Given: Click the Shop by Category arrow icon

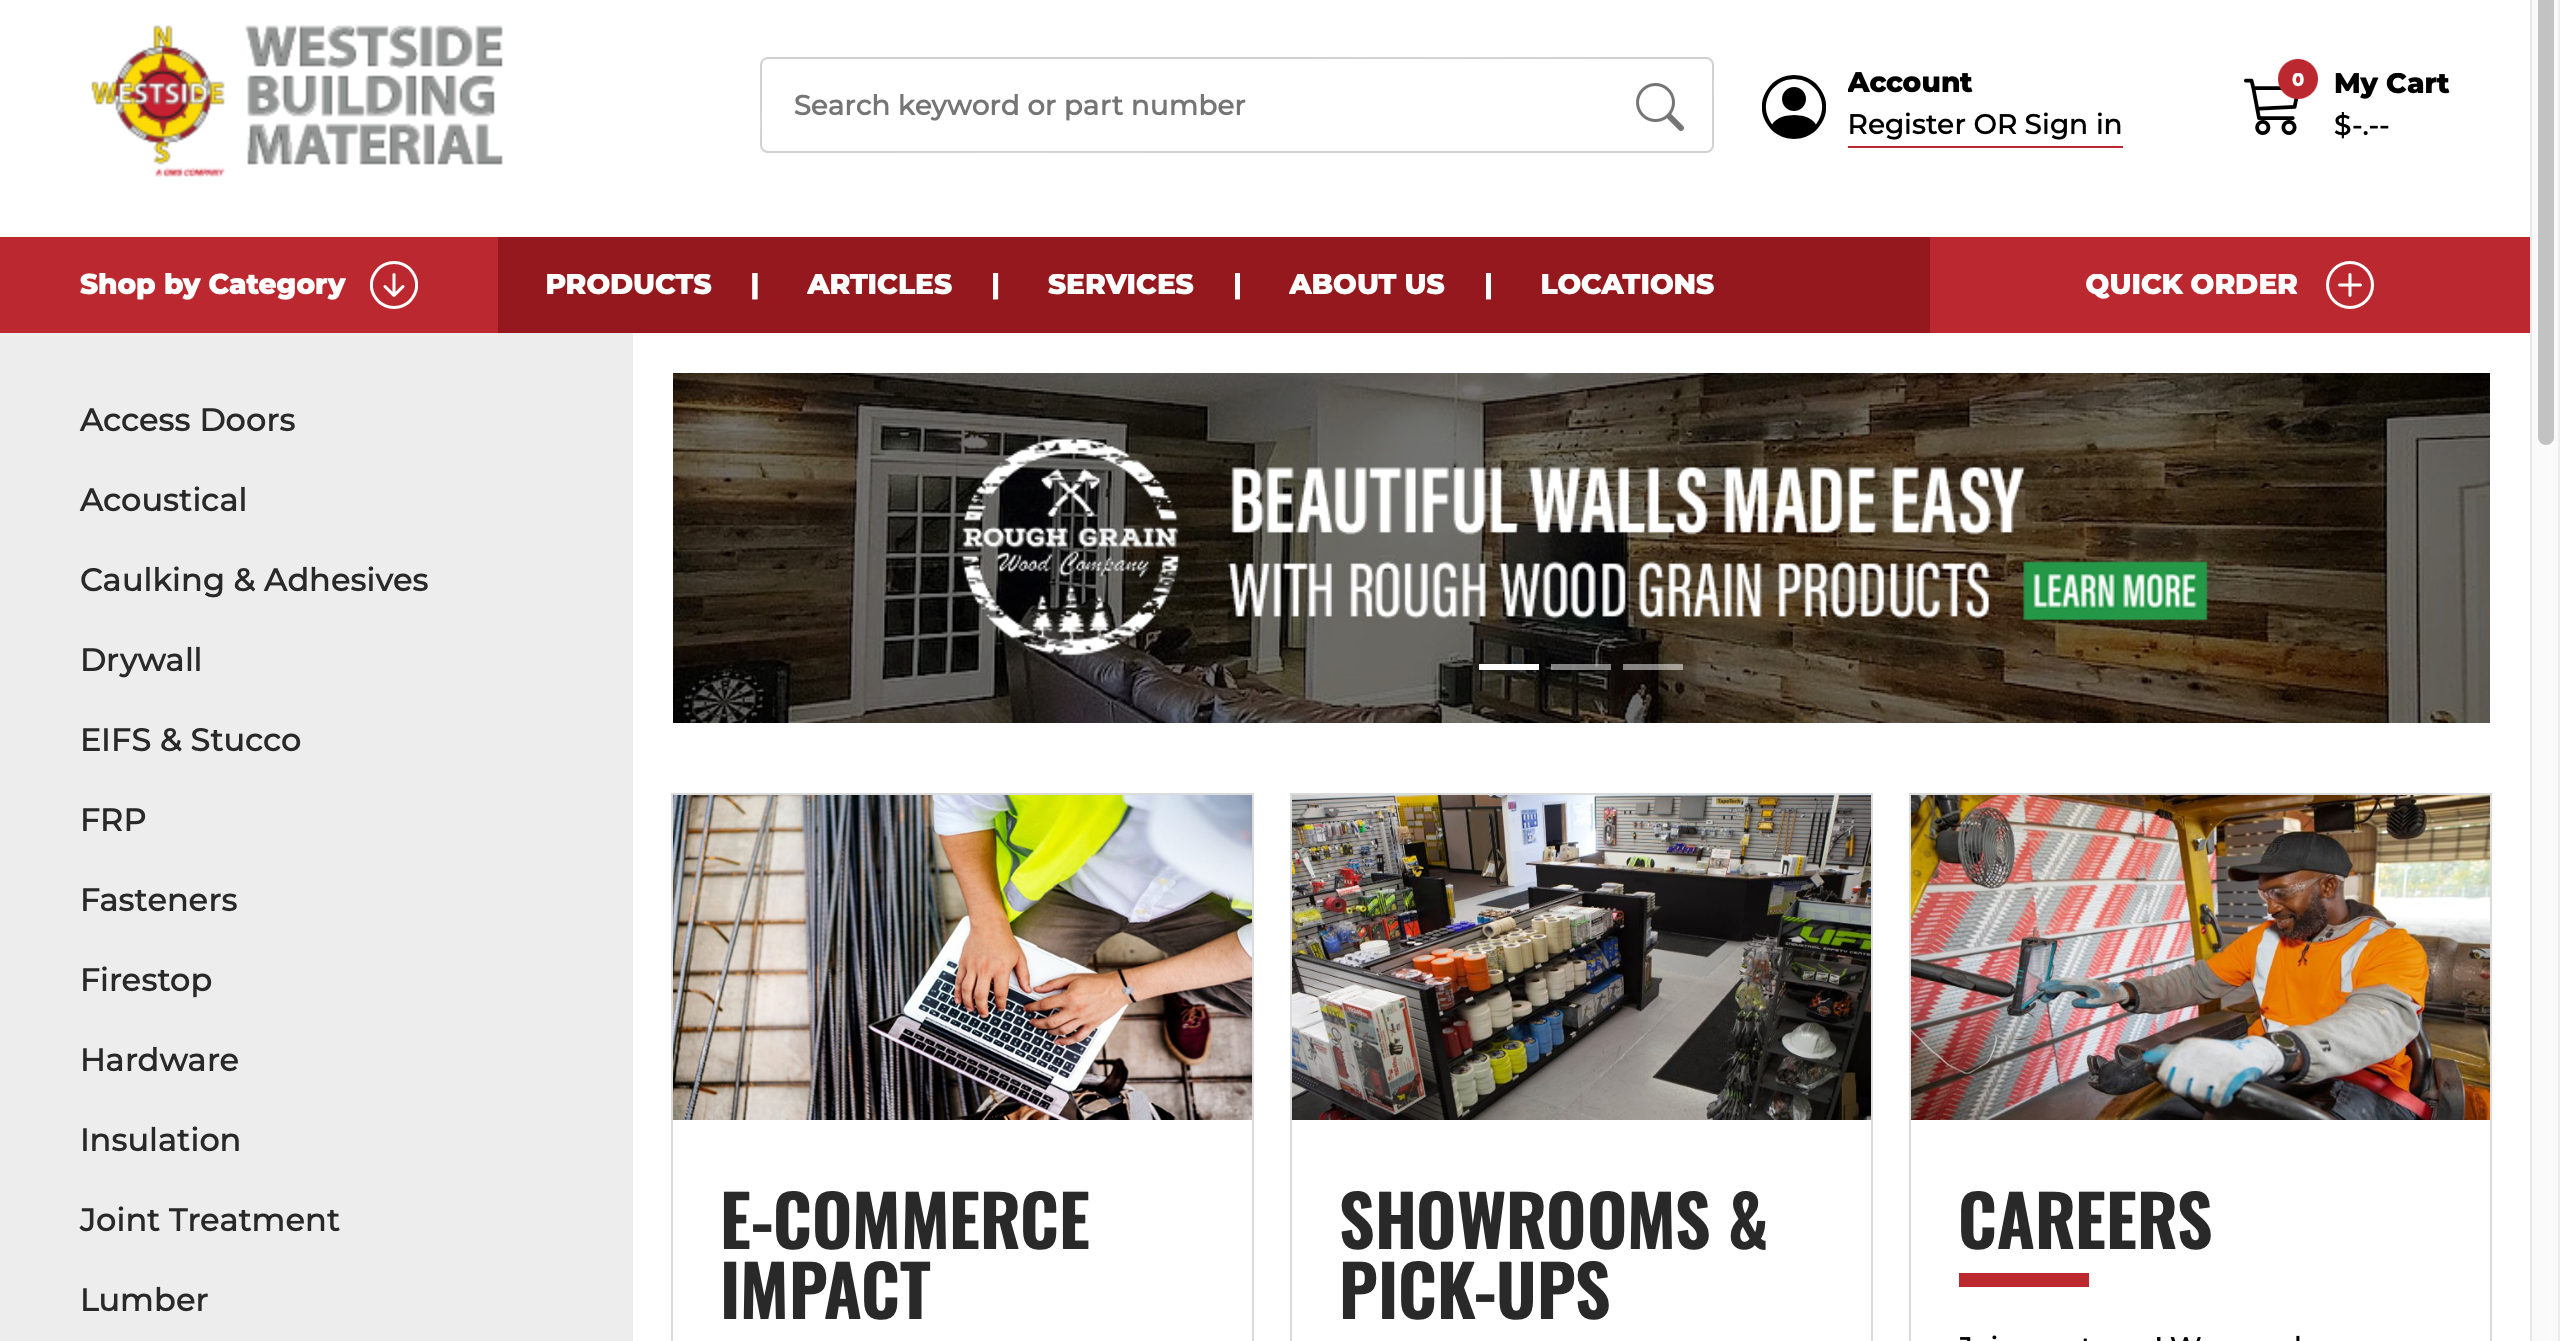Looking at the screenshot, I should click(x=393, y=285).
